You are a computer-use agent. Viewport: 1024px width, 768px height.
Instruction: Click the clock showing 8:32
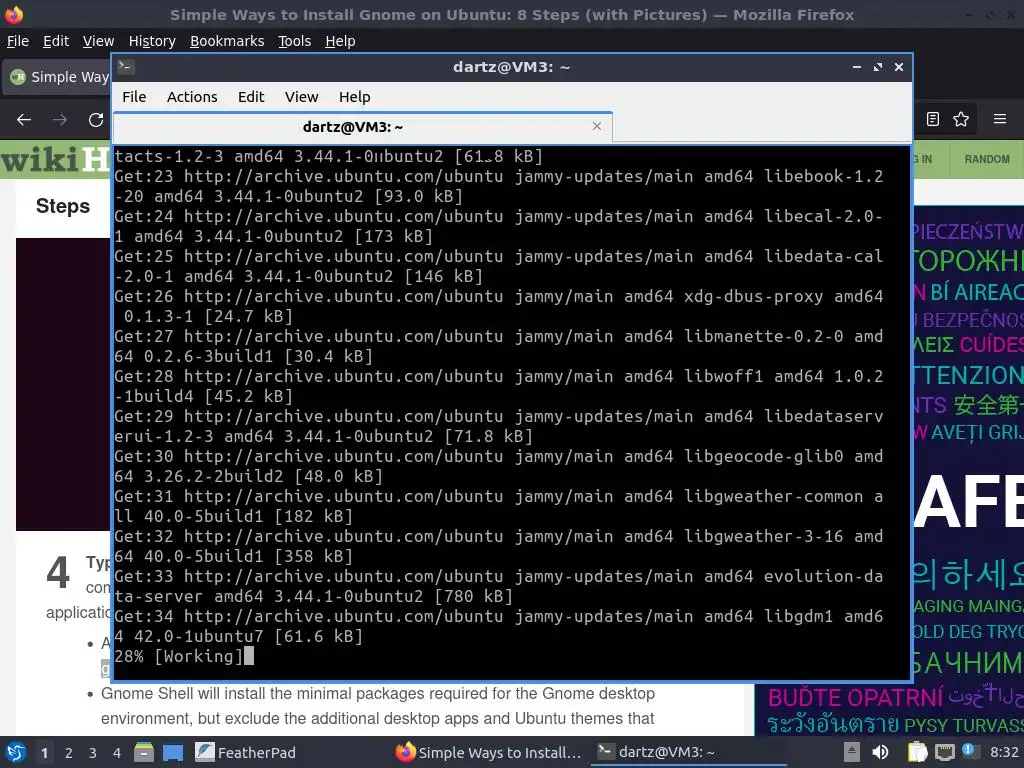[1004, 752]
